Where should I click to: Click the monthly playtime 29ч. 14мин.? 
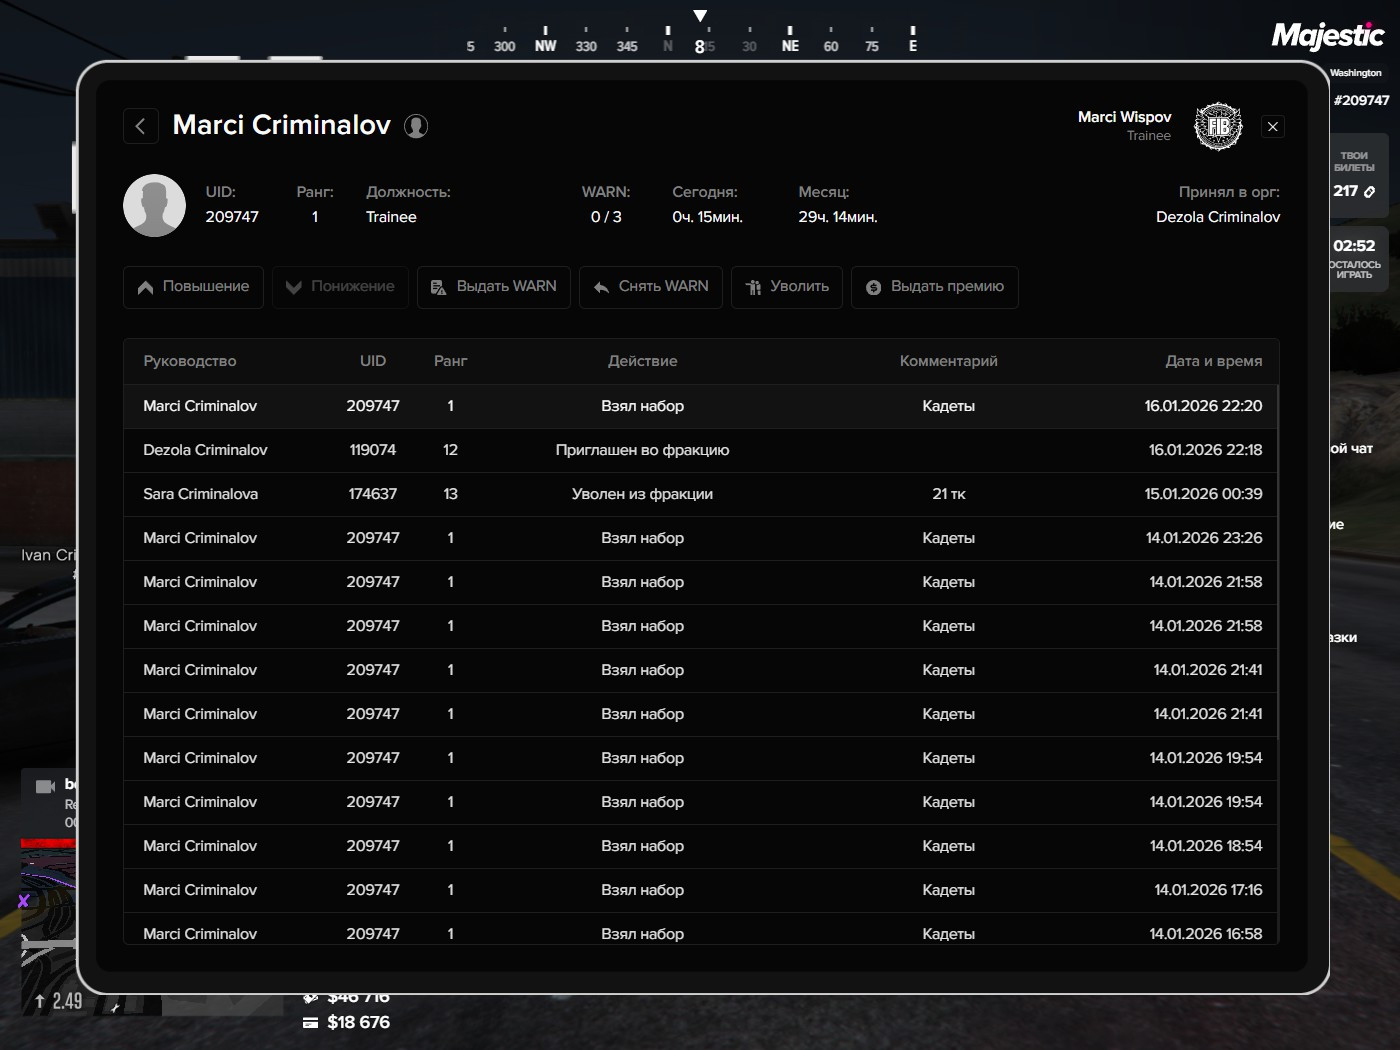pyautogui.click(x=838, y=217)
